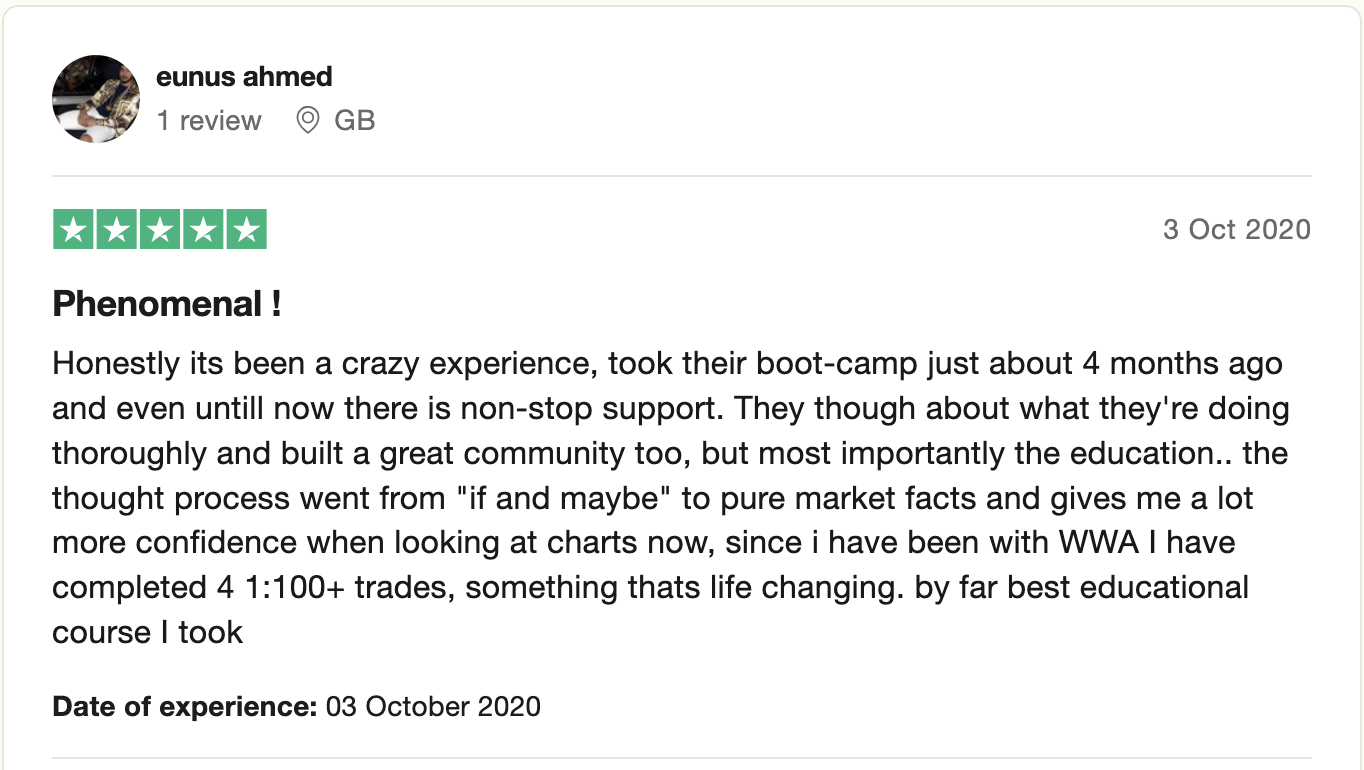
Task: Open eunus ahmed's reviewer profile
Action: click(x=244, y=77)
